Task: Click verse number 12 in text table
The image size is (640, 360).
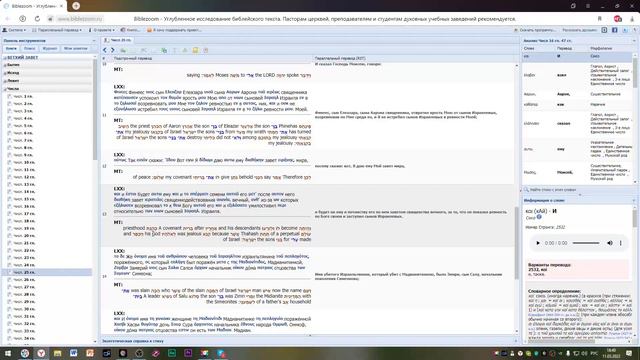Action: [x=104, y=166]
